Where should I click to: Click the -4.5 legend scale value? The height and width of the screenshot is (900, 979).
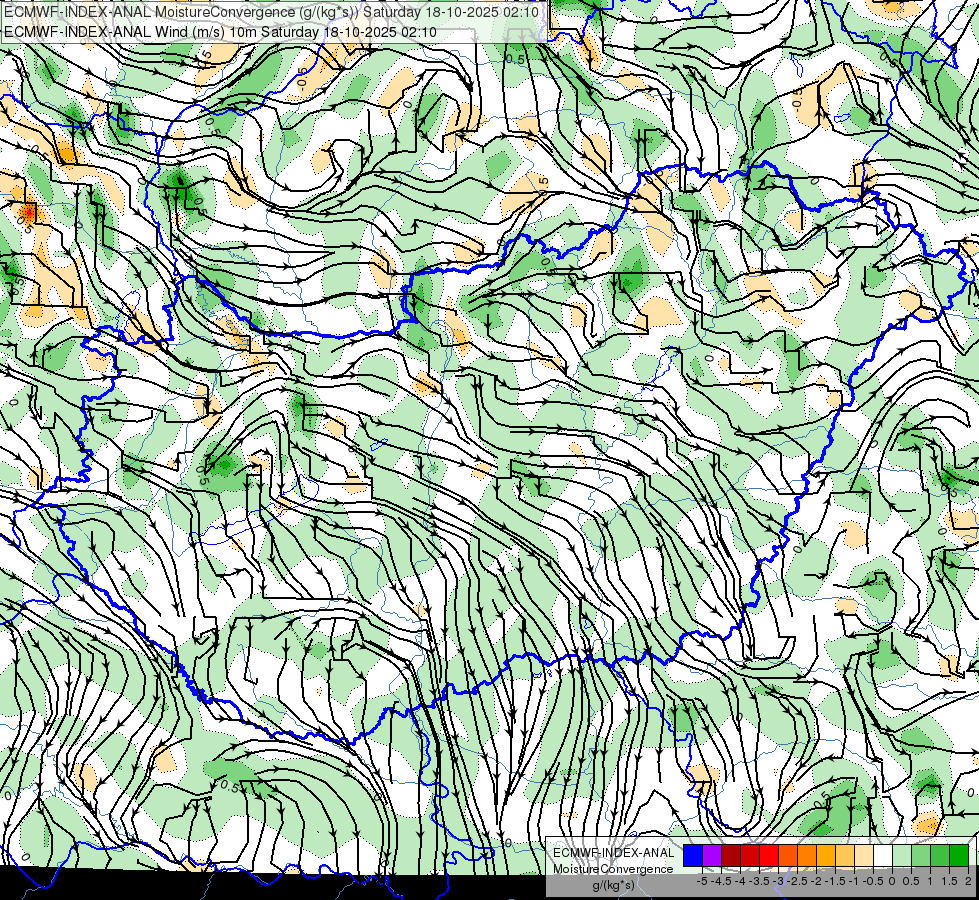pyautogui.click(x=721, y=881)
